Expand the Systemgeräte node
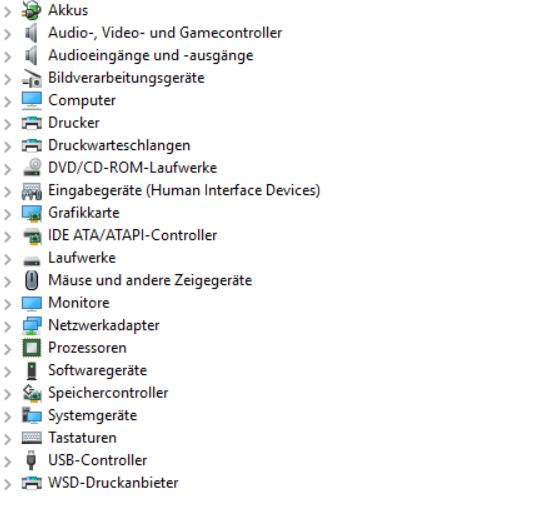 pos(8,417)
